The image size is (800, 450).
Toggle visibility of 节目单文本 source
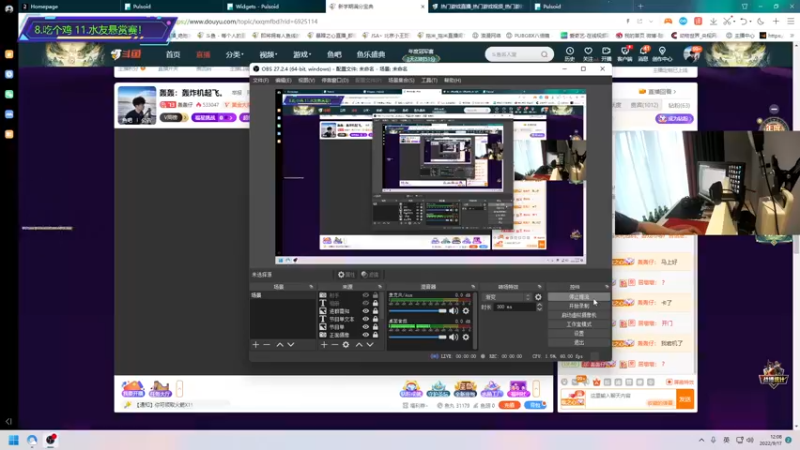[x=365, y=319]
